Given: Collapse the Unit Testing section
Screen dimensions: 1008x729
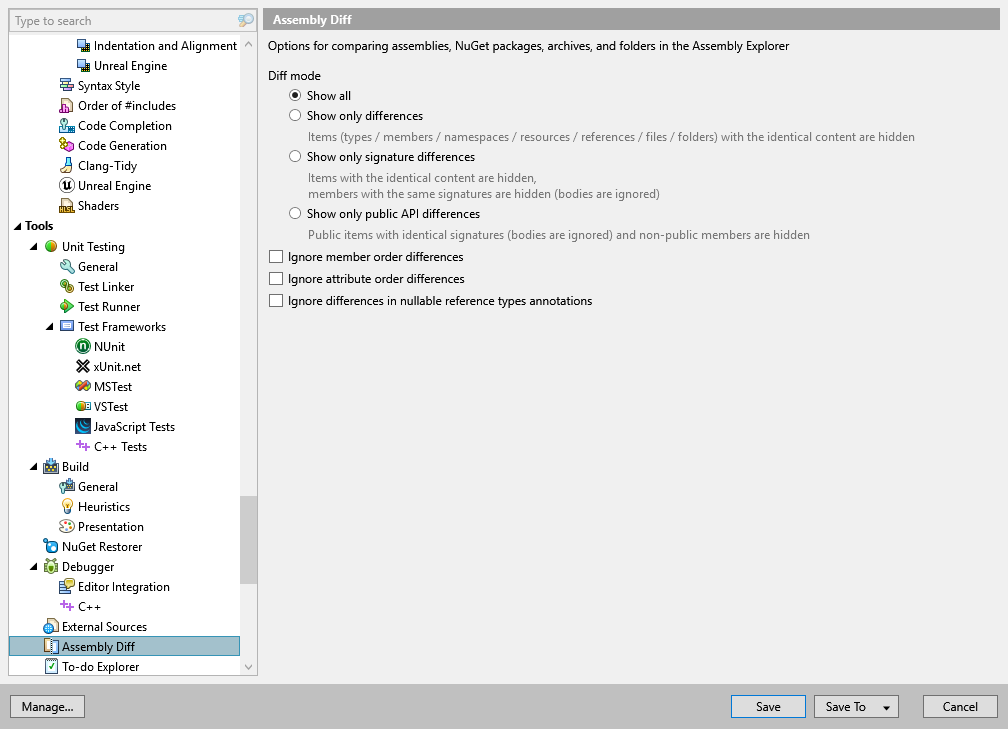Looking at the screenshot, I should point(33,246).
